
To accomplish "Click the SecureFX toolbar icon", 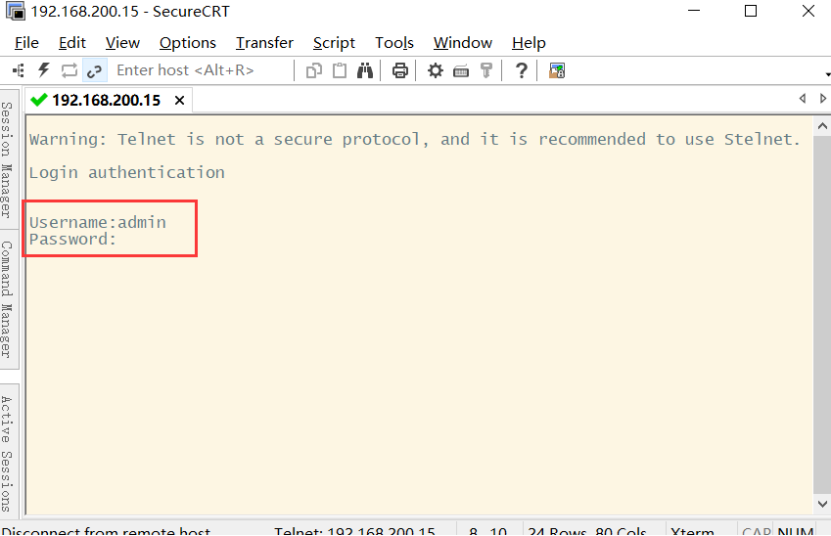I will pos(556,71).
